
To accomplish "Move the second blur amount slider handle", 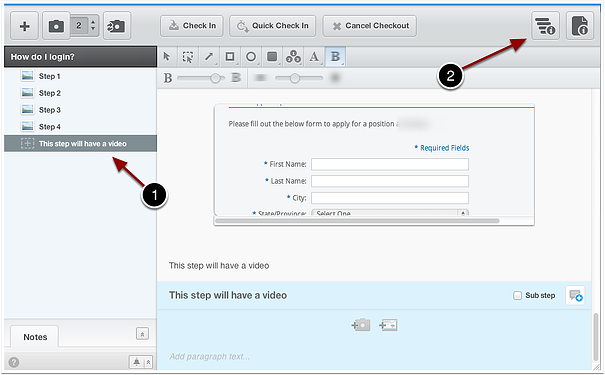I will click(295, 78).
